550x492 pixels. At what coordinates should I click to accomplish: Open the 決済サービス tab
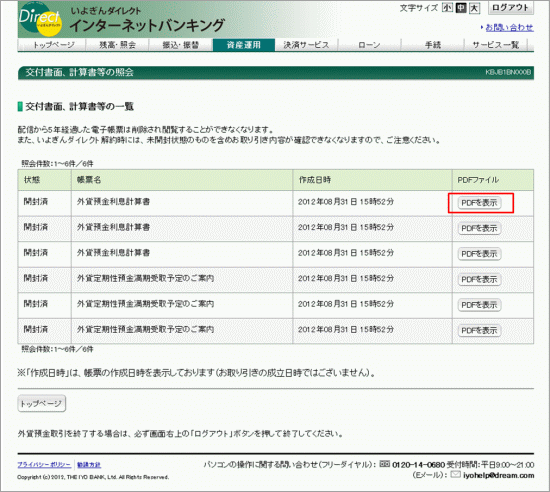(307, 45)
